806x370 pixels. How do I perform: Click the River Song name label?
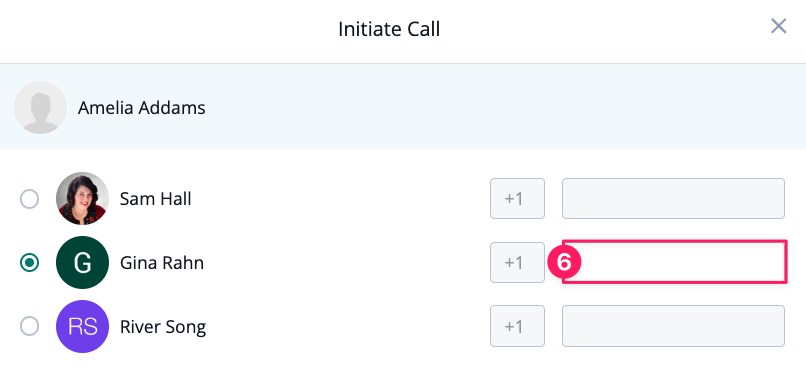(x=163, y=327)
